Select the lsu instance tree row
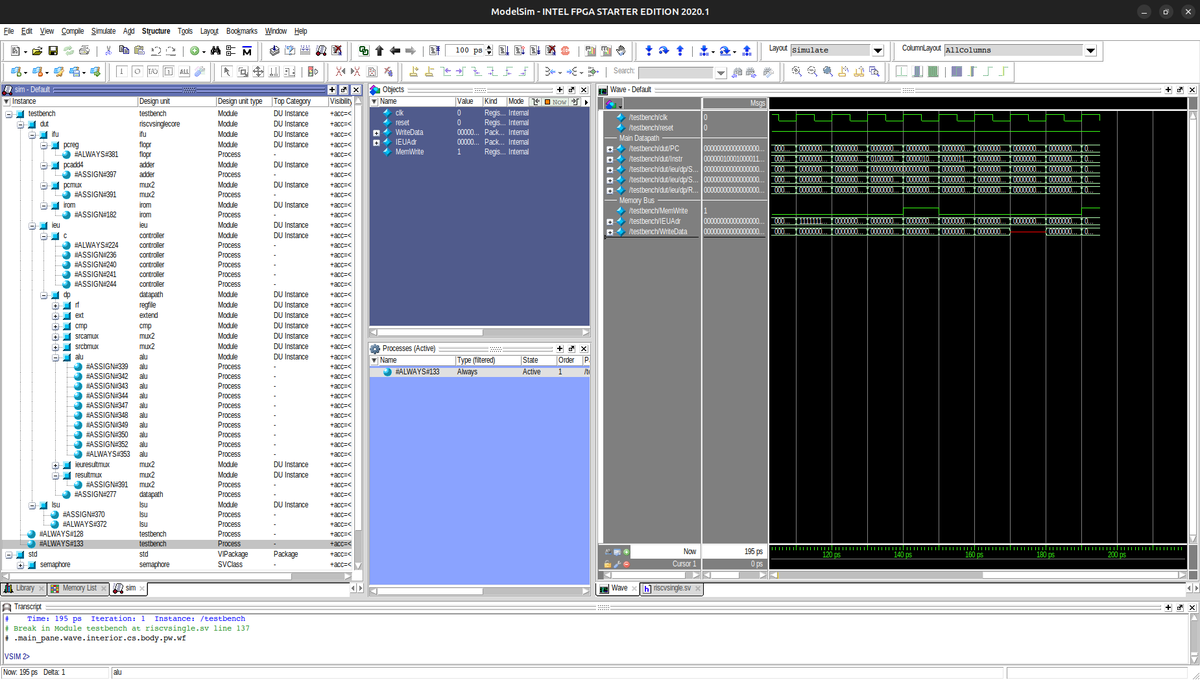Viewport: 1200px width, 680px height. coord(57,505)
